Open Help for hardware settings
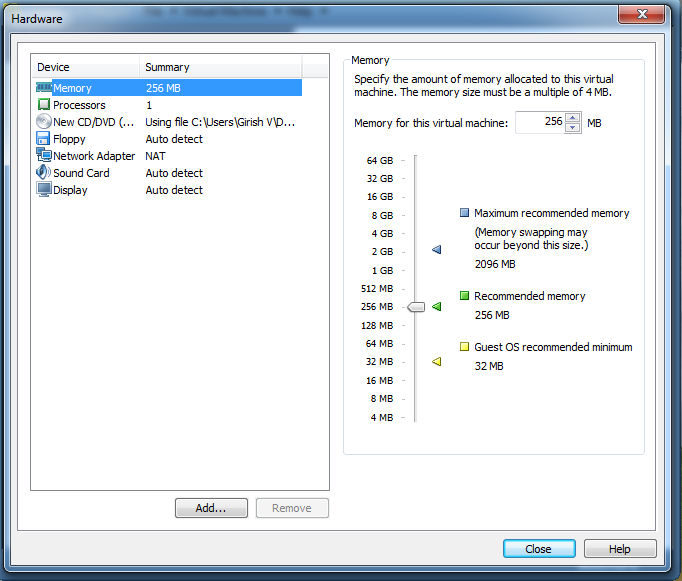Screen dimensions: 682x581 click(x=620, y=549)
